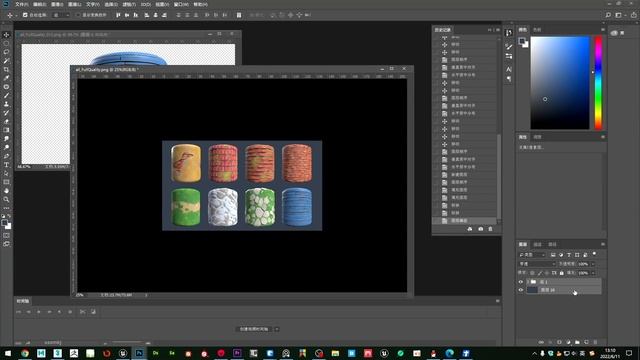640x360 pixels.
Task: Hide the group layer via its eye icon
Action: tap(520, 282)
